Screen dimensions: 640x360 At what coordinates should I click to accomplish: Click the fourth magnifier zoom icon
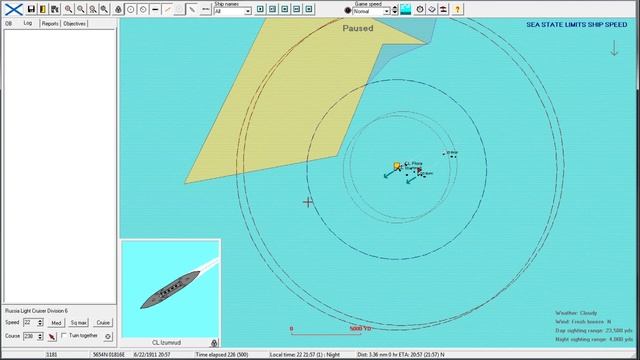pos(104,9)
